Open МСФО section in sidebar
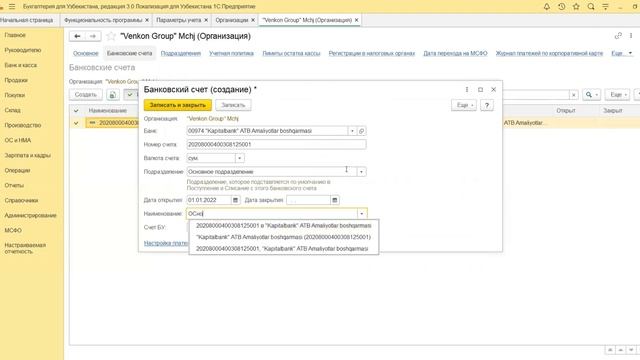 [x=13, y=231]
